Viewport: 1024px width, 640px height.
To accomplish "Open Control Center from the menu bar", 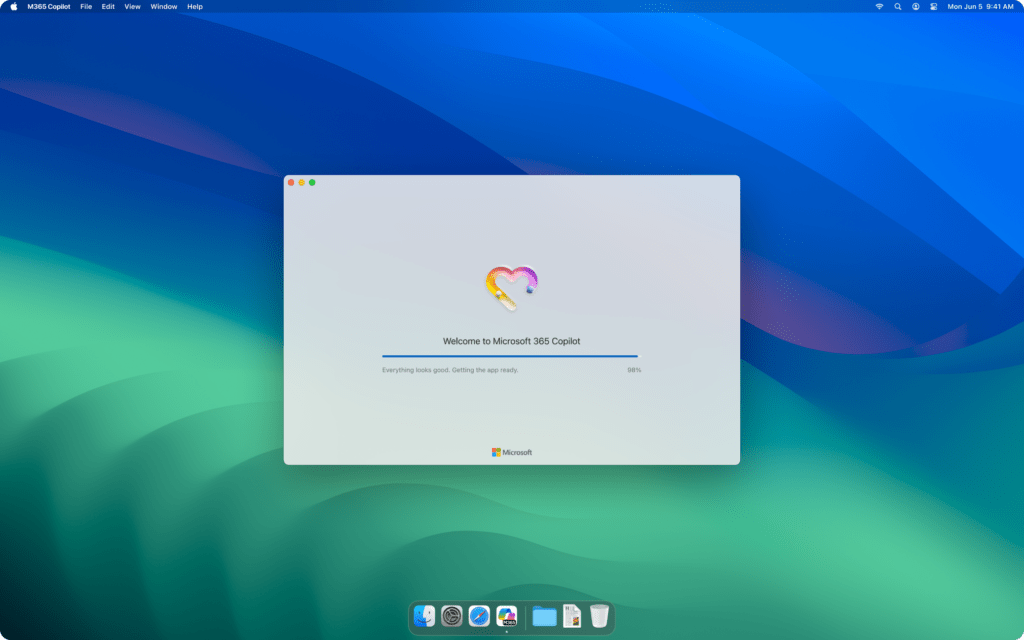I will (x=932, y=6).
